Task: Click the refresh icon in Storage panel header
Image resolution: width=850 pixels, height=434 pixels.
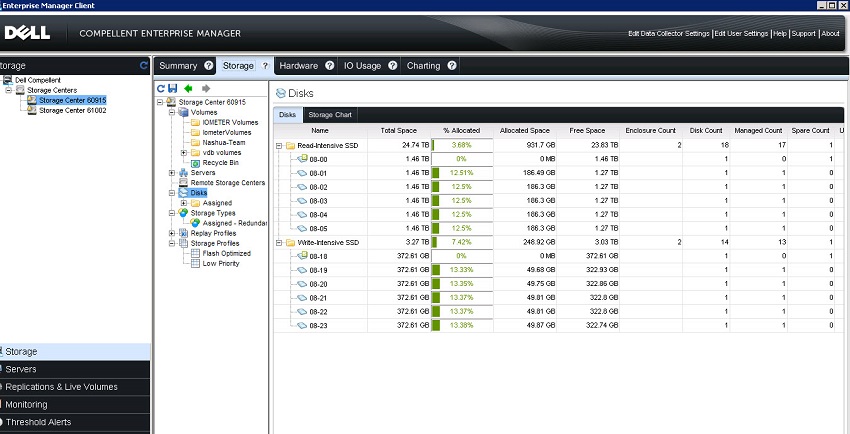Action: 144,66
